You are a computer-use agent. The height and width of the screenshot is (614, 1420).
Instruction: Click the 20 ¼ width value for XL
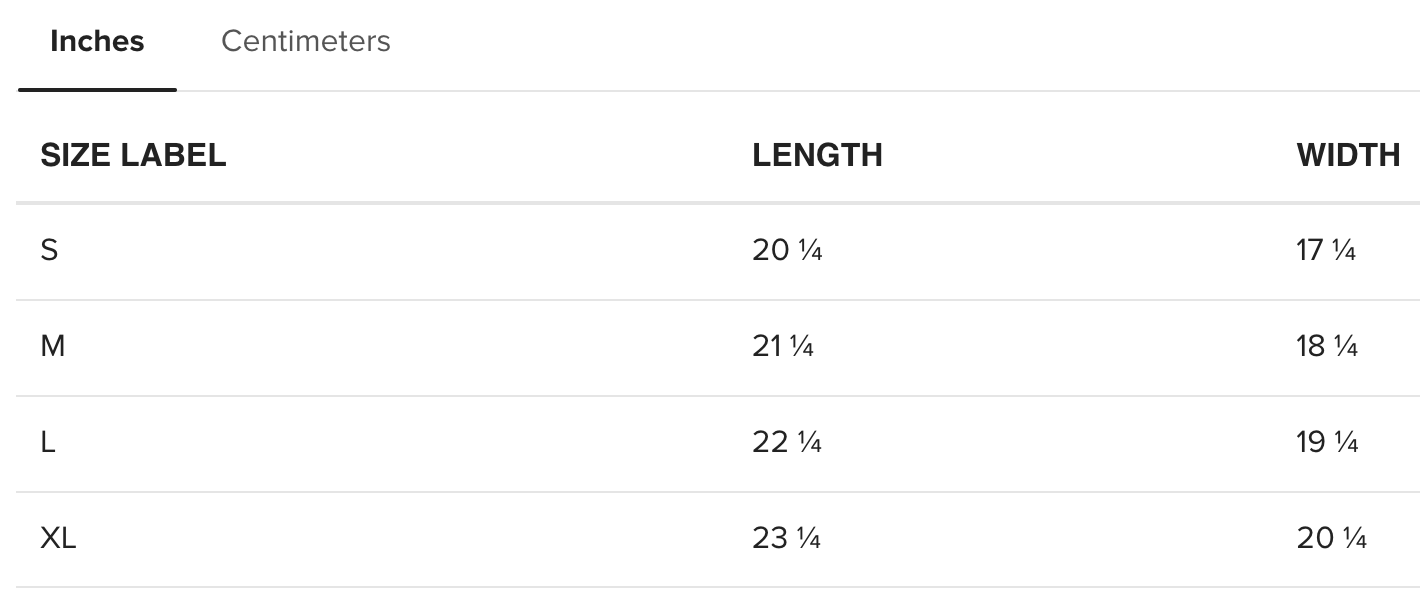pos(1331,538)
